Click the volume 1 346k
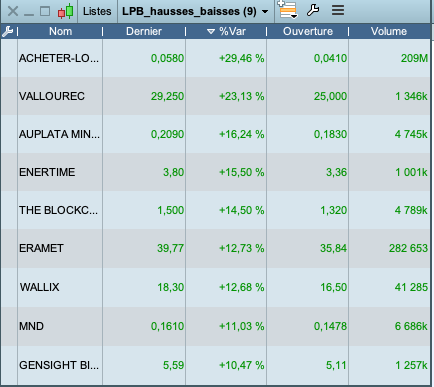 pyautogui.click(x=411, y=96)
